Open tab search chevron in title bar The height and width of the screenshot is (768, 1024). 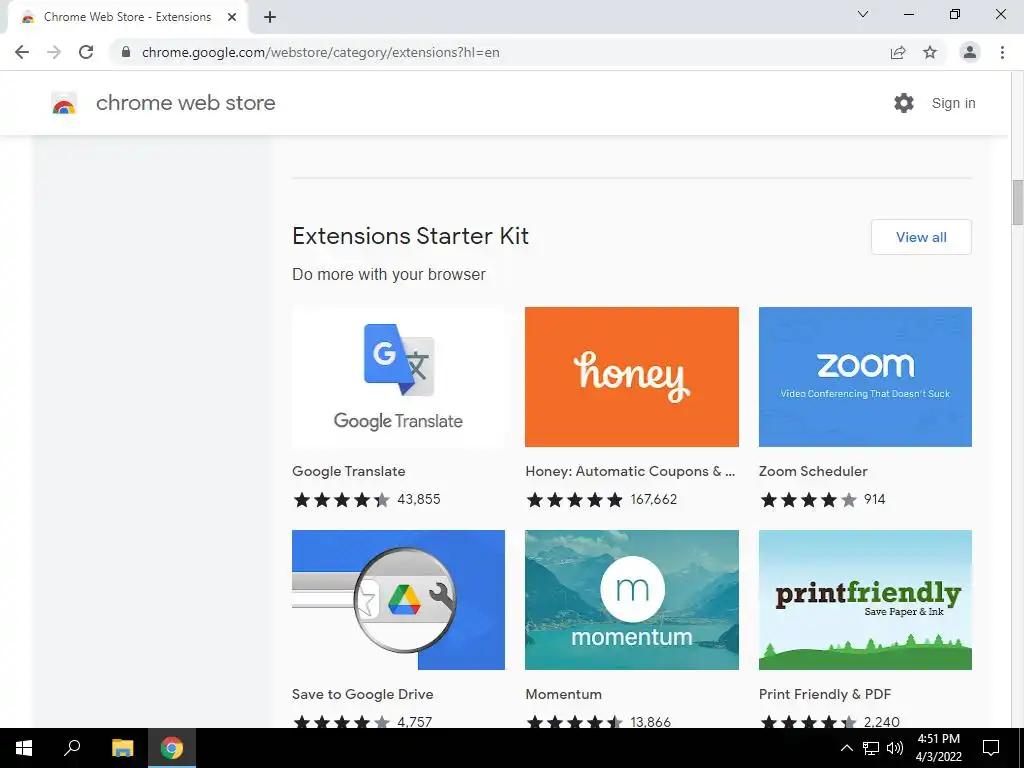[863, 14]
